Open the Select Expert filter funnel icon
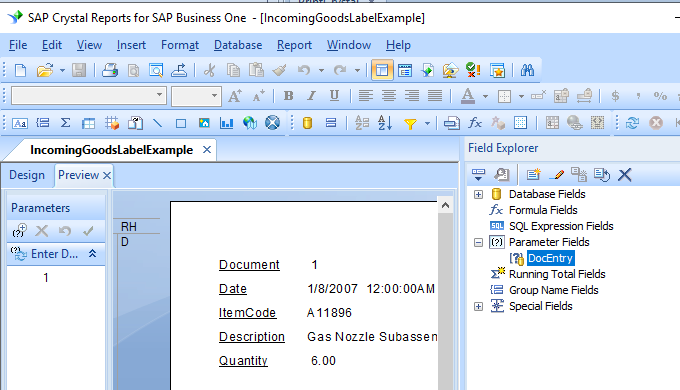 410,124
